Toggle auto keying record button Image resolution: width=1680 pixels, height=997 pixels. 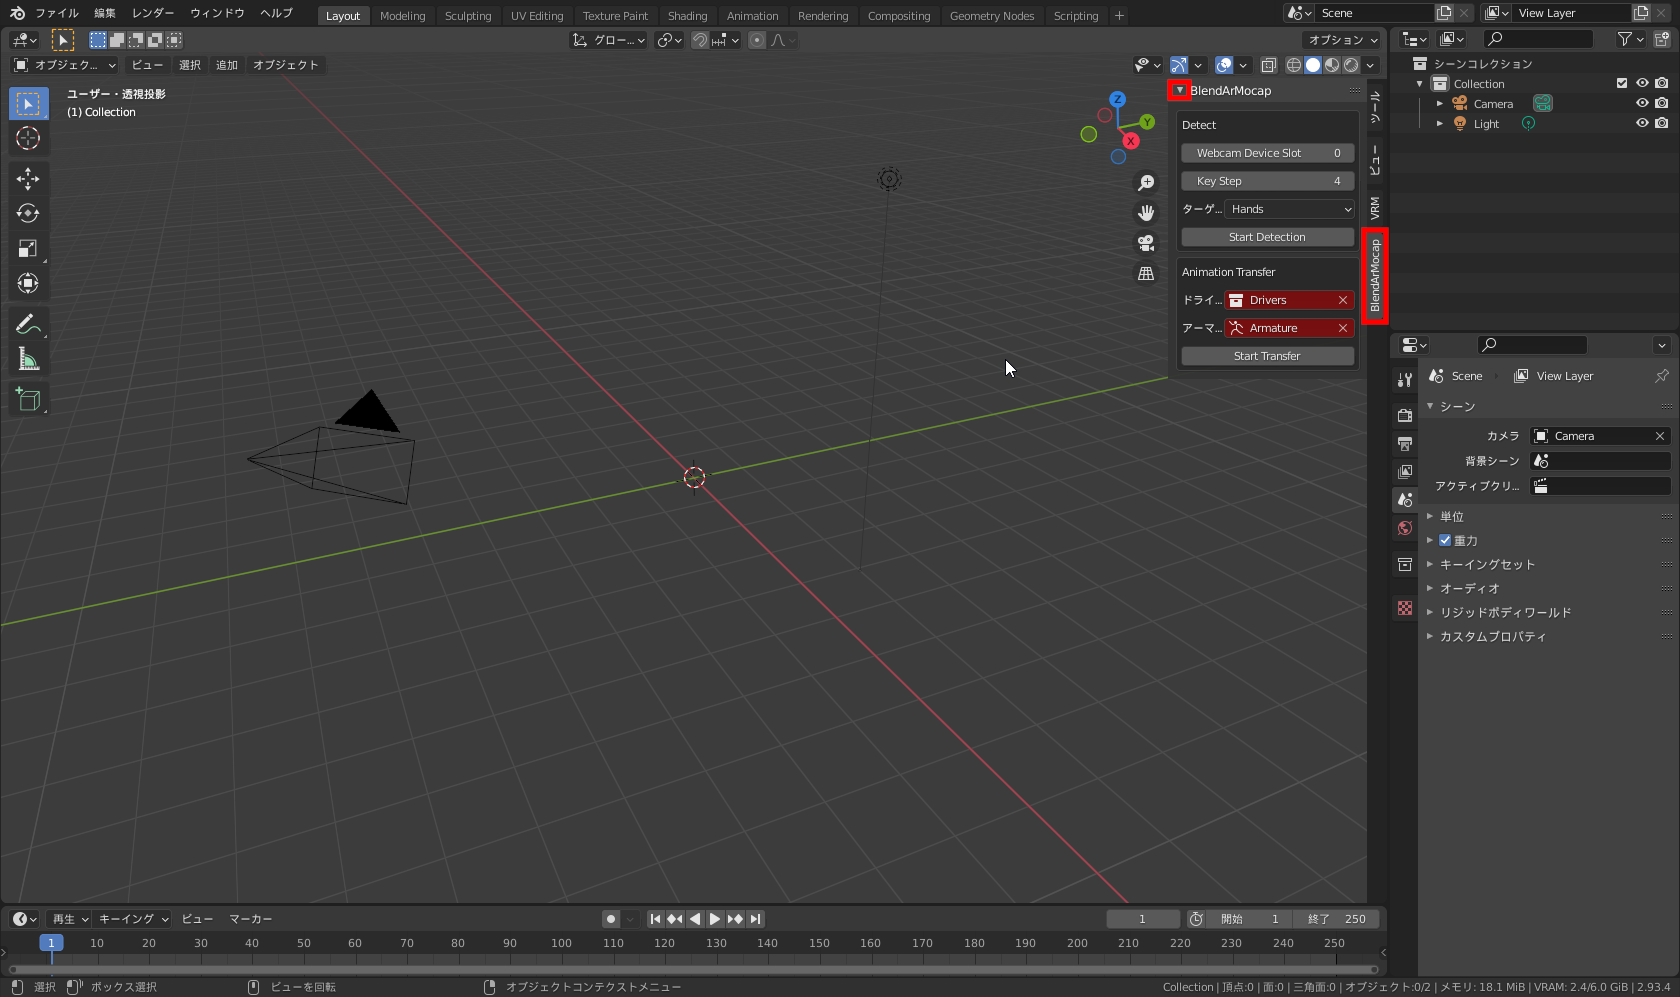click(x=611, y=919)
